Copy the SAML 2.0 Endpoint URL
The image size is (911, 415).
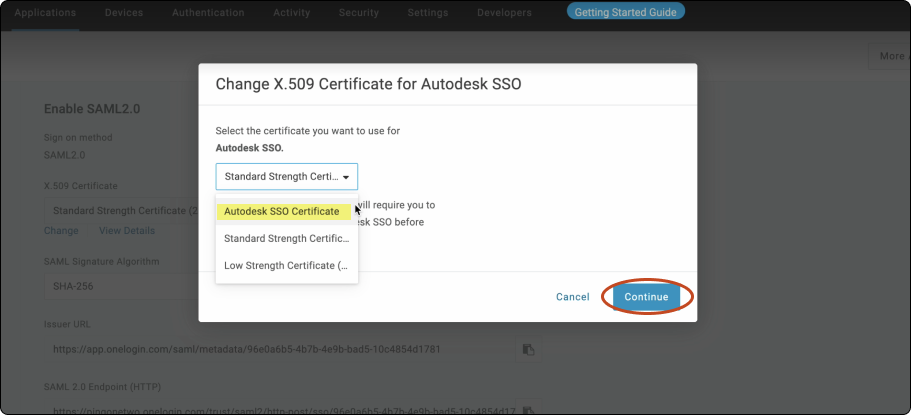(x=529, y=409)
